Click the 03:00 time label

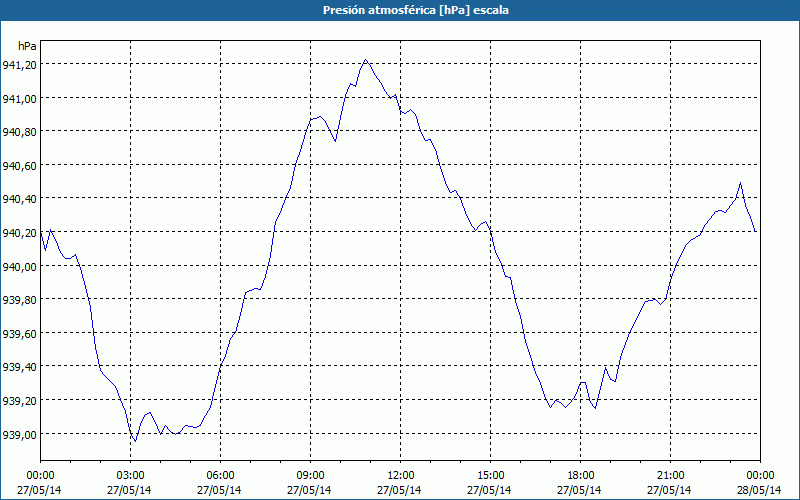[x=130, y=476]
